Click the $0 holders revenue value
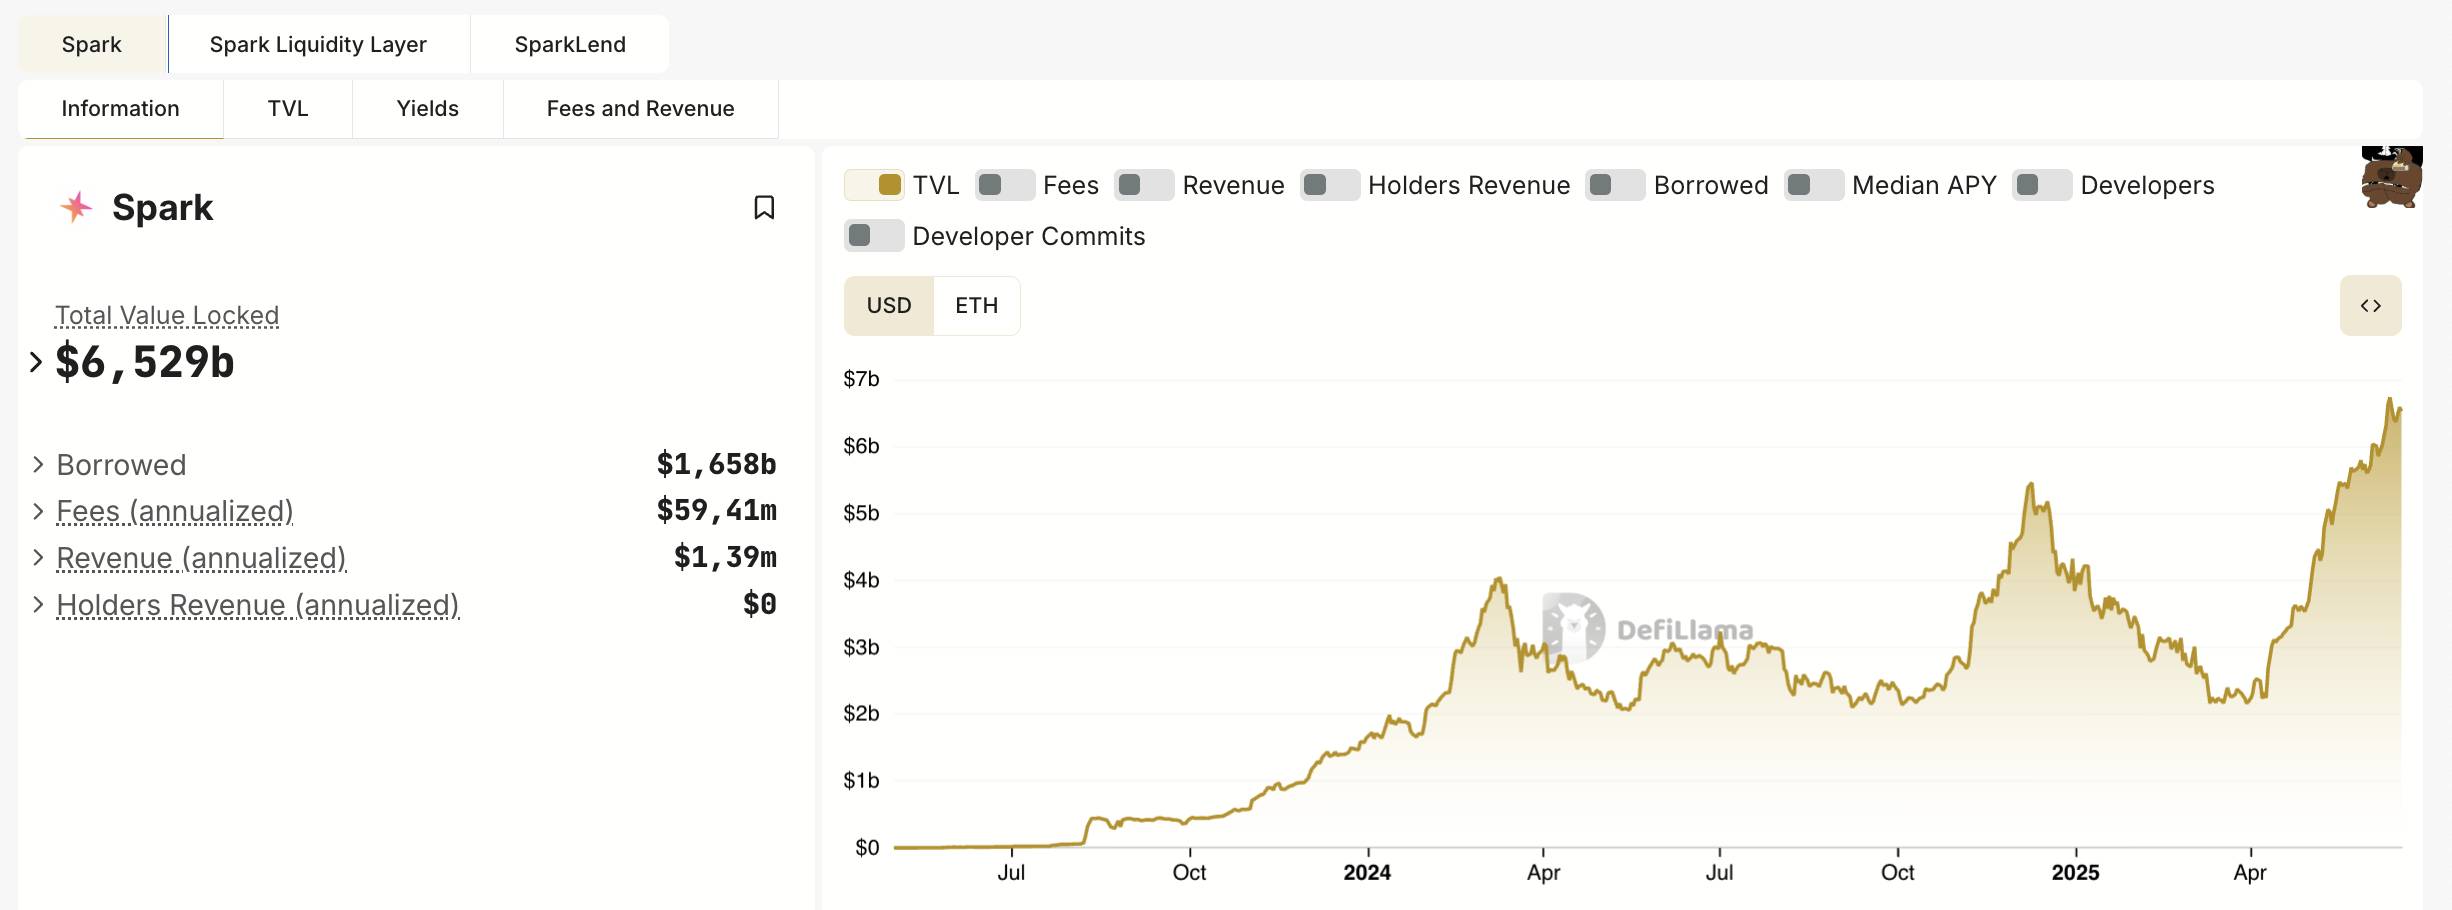Viewport: 2452px width, 910px height. tap(760, 604)
